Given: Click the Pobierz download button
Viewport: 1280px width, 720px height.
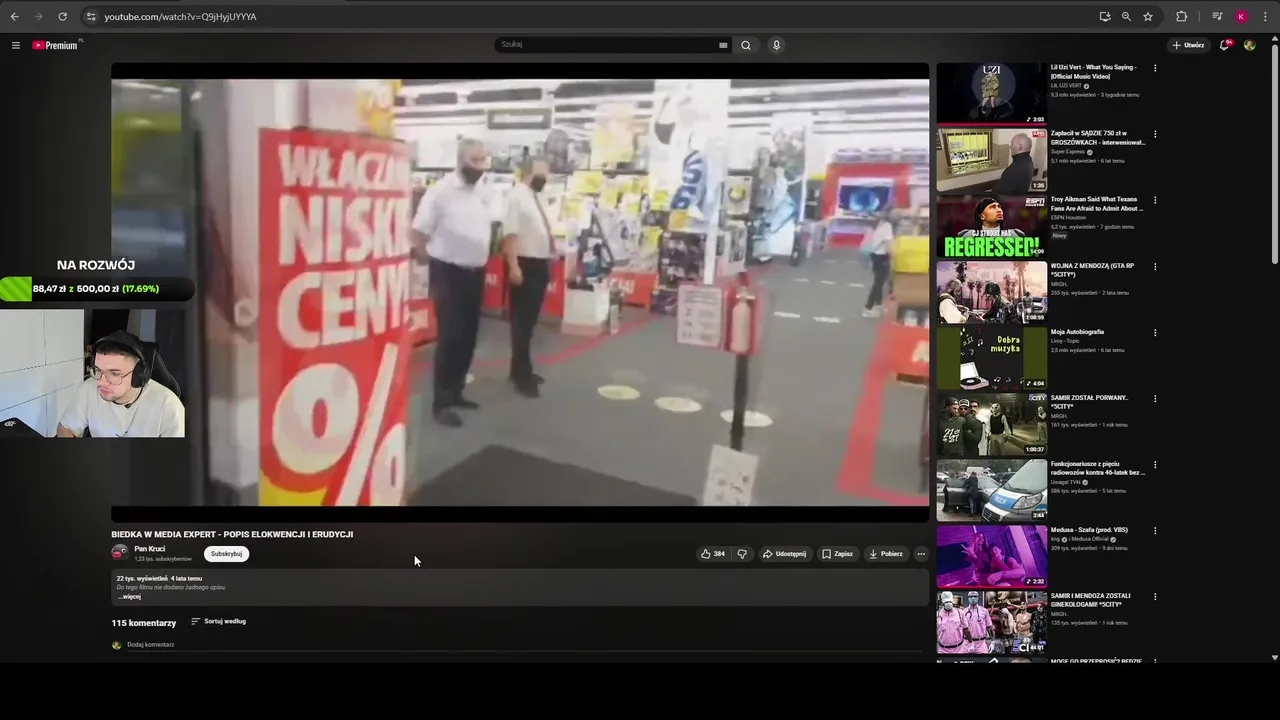Looking at the screenshot, I should click(886, 554).
